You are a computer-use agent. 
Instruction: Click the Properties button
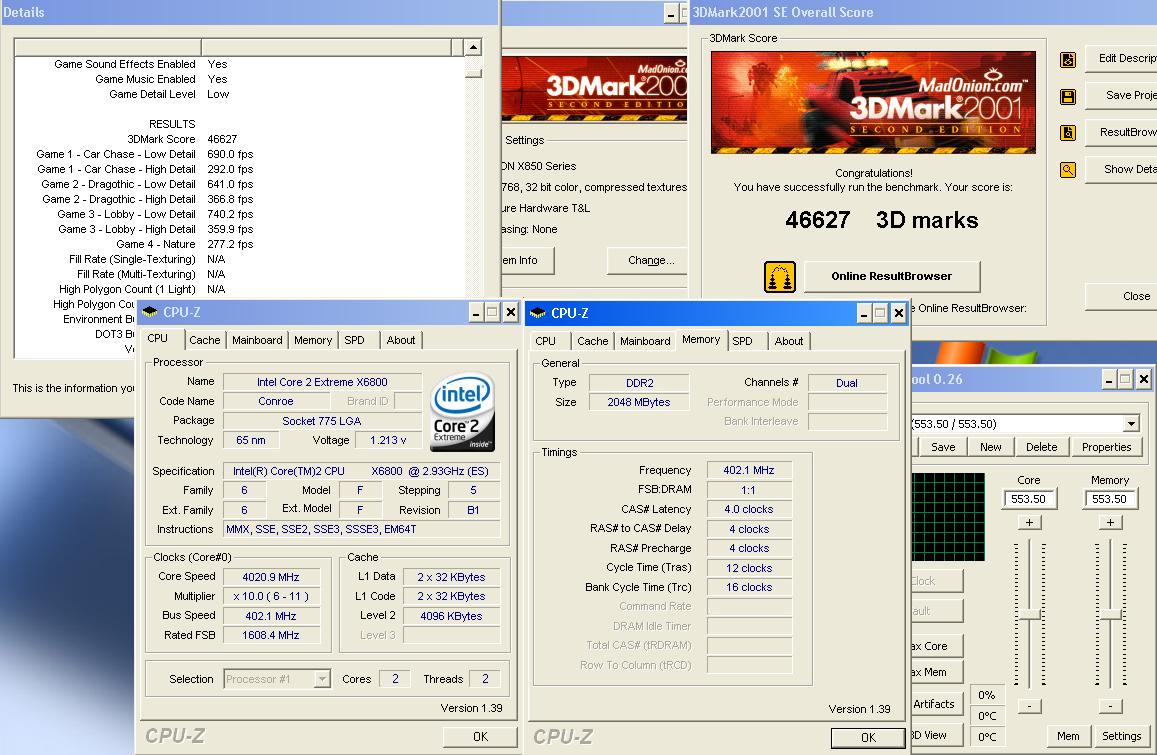click(x=1107, y=447)
